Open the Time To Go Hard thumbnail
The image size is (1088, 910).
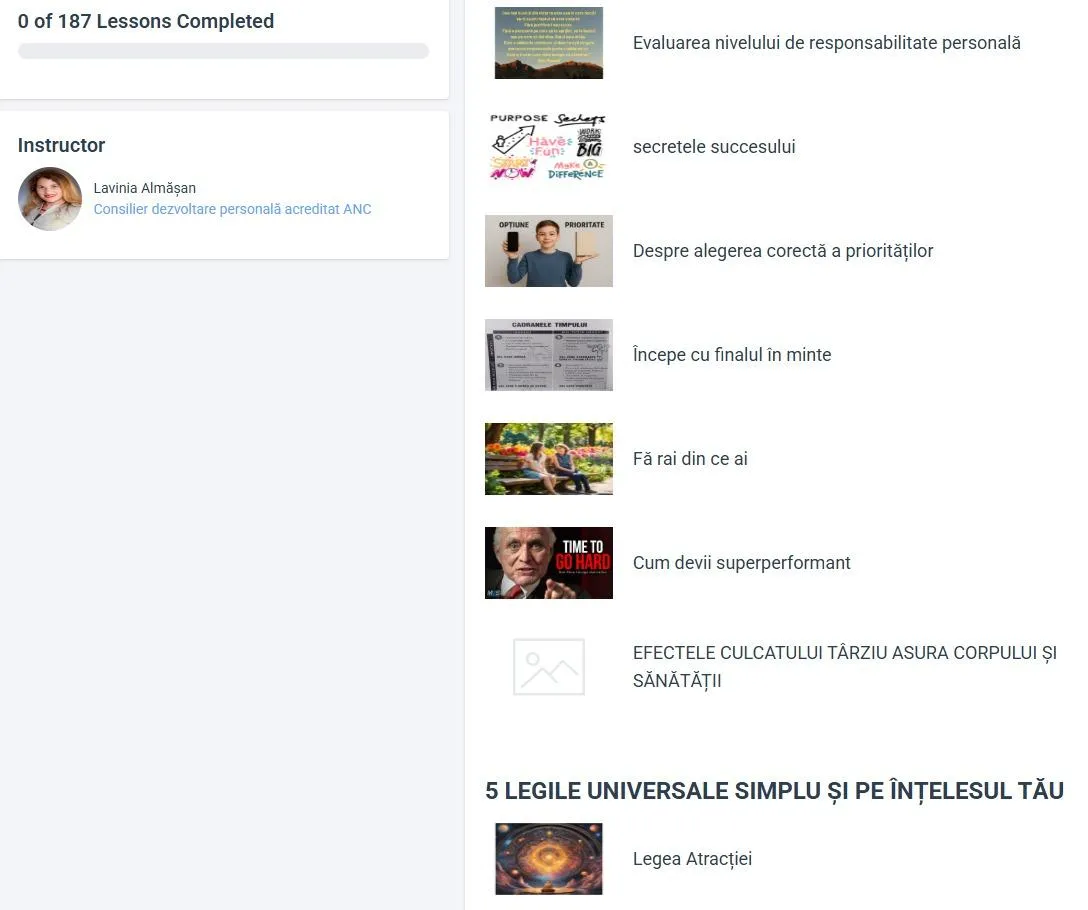(548, 563)
